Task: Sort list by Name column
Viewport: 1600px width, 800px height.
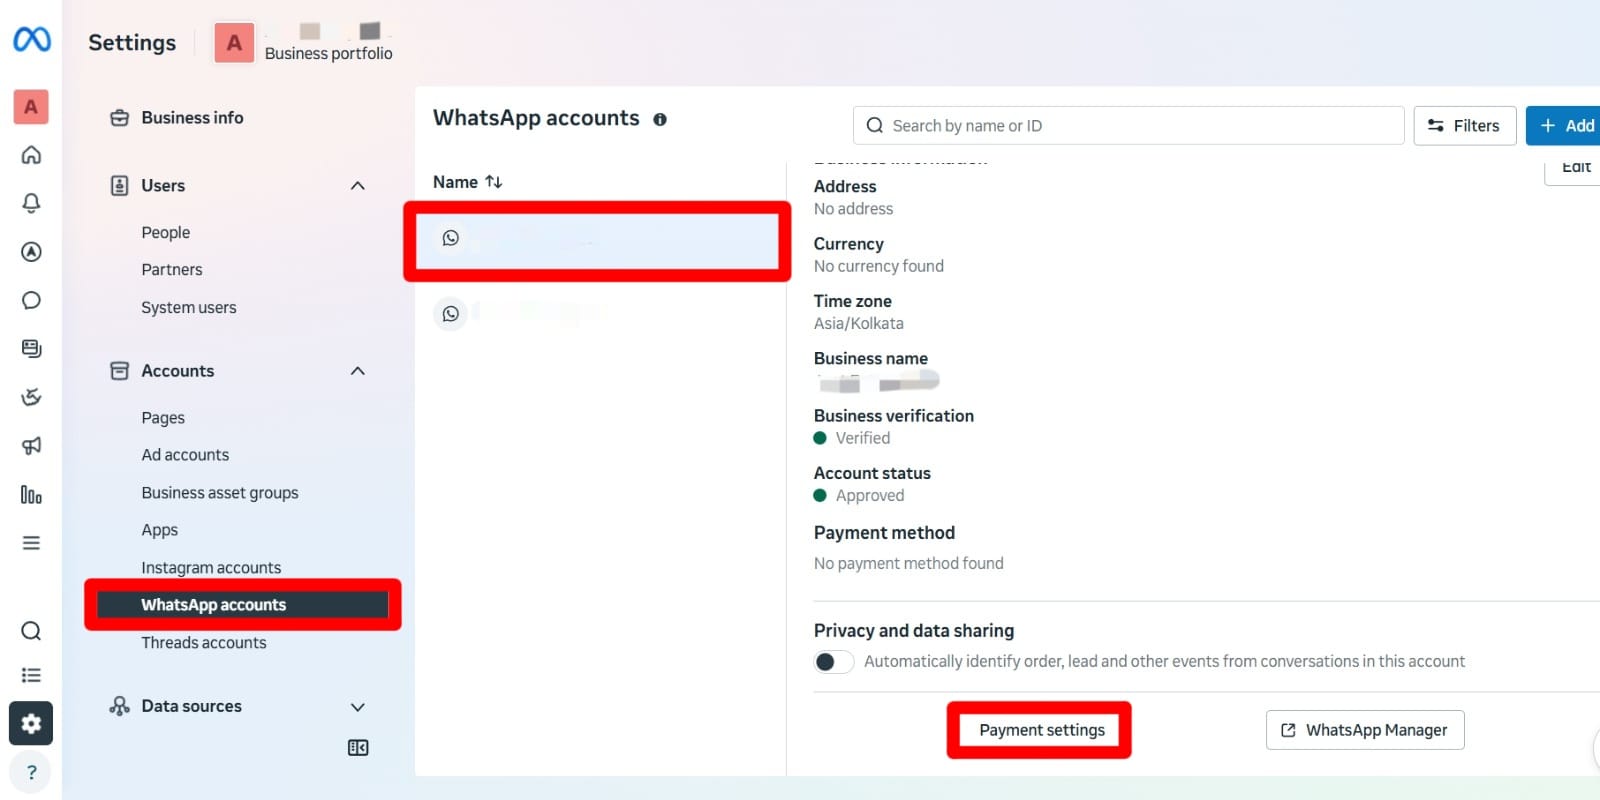Action: pos(467,182)
